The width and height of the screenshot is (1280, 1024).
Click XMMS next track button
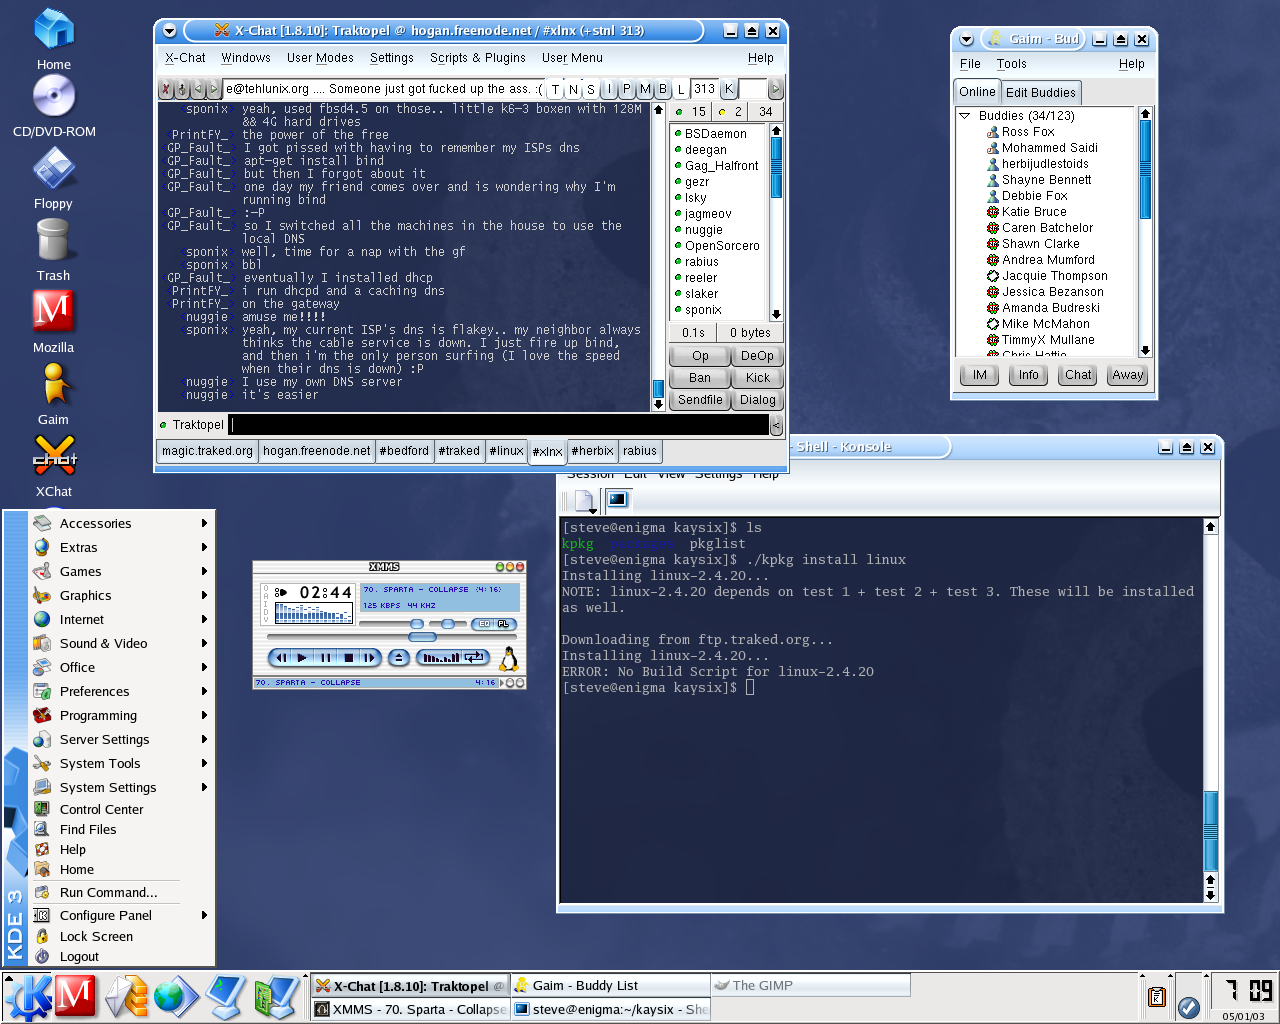(369, 657)
